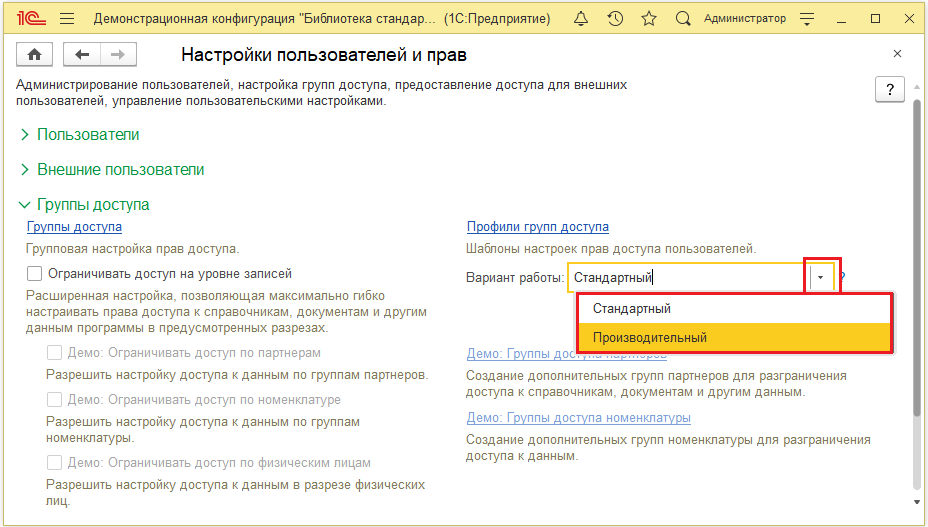Open Демо: Группы доступа номенклатуры link
The width and height of the screenshot is (928, 527).
click(x=578, y=417)
